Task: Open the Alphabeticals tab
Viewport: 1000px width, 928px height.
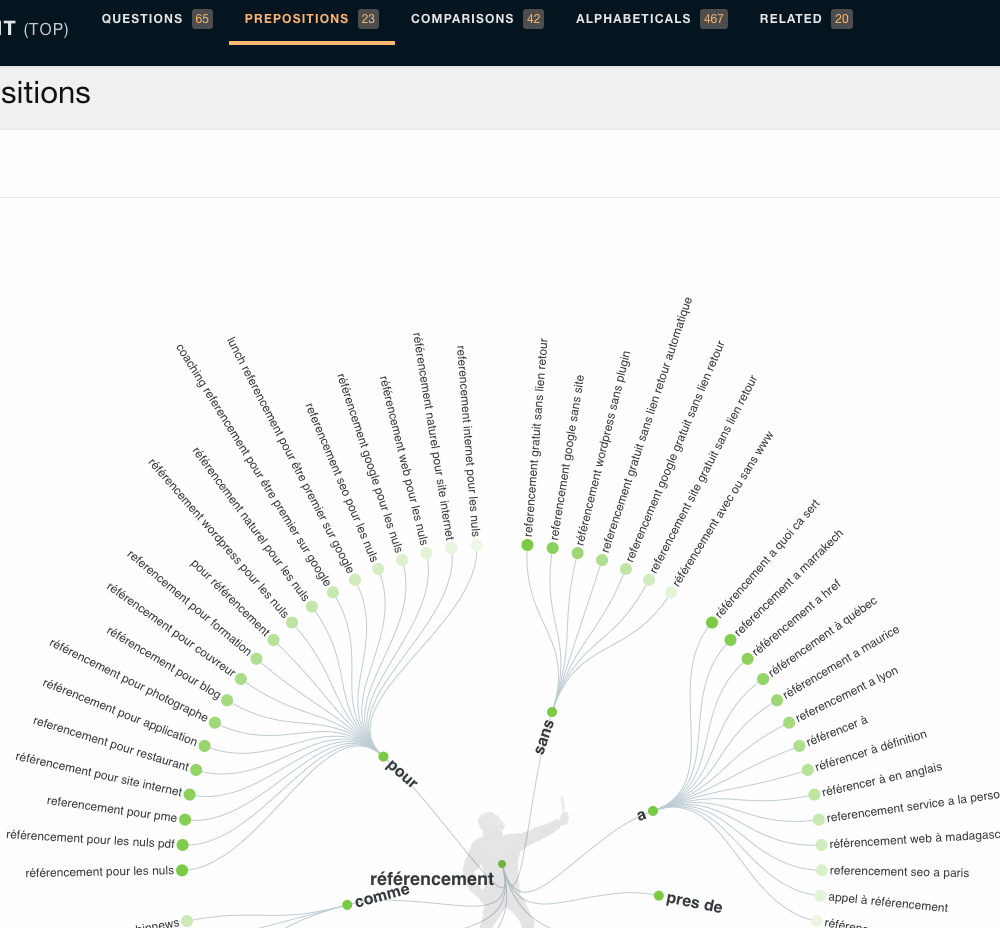Action: 650,19
